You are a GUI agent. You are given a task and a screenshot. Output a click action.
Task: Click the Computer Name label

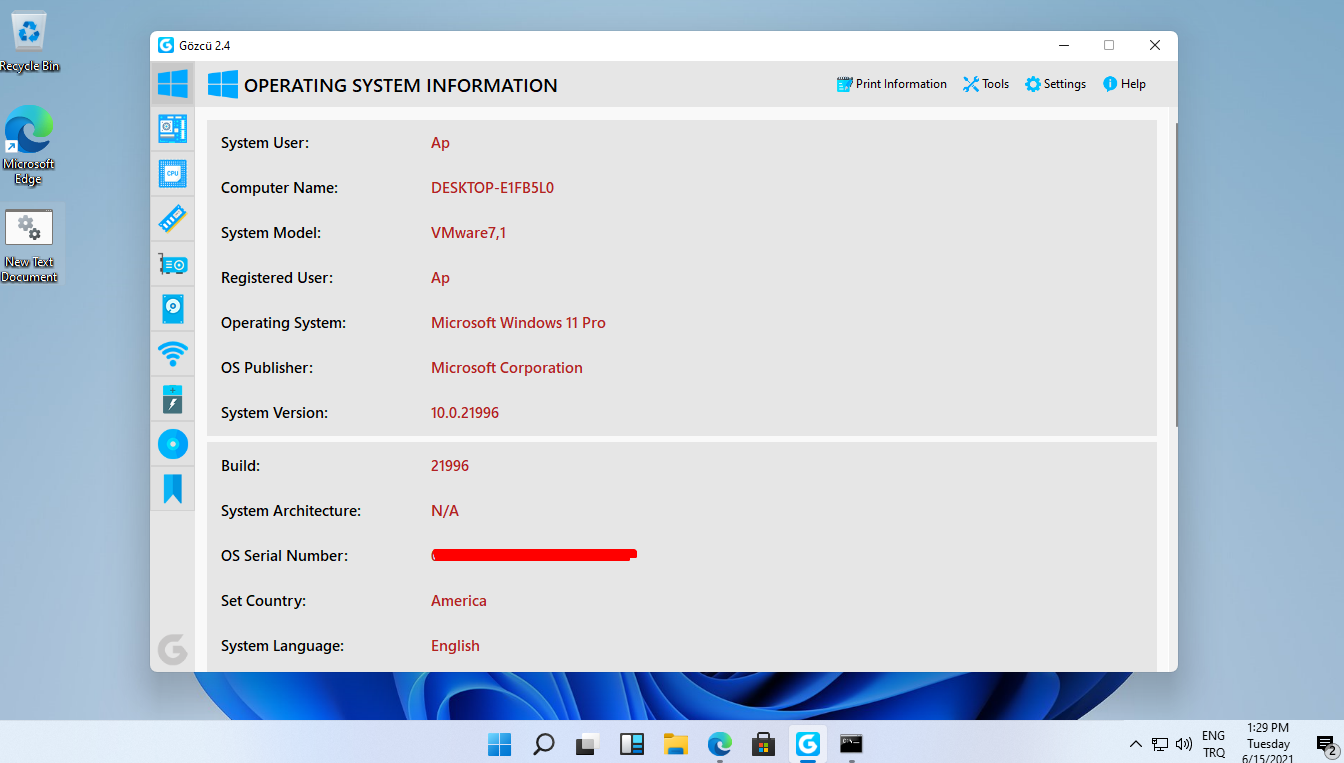pos(279,188)
